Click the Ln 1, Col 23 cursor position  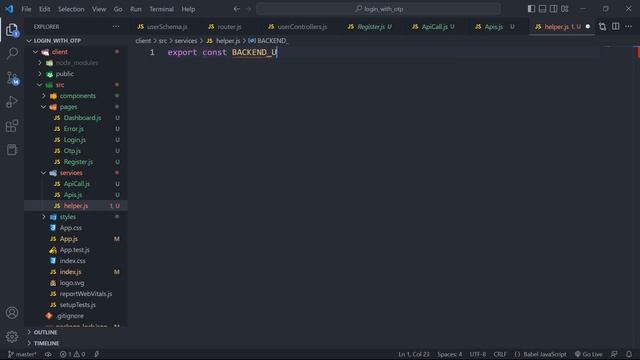(x=414, y=354)
